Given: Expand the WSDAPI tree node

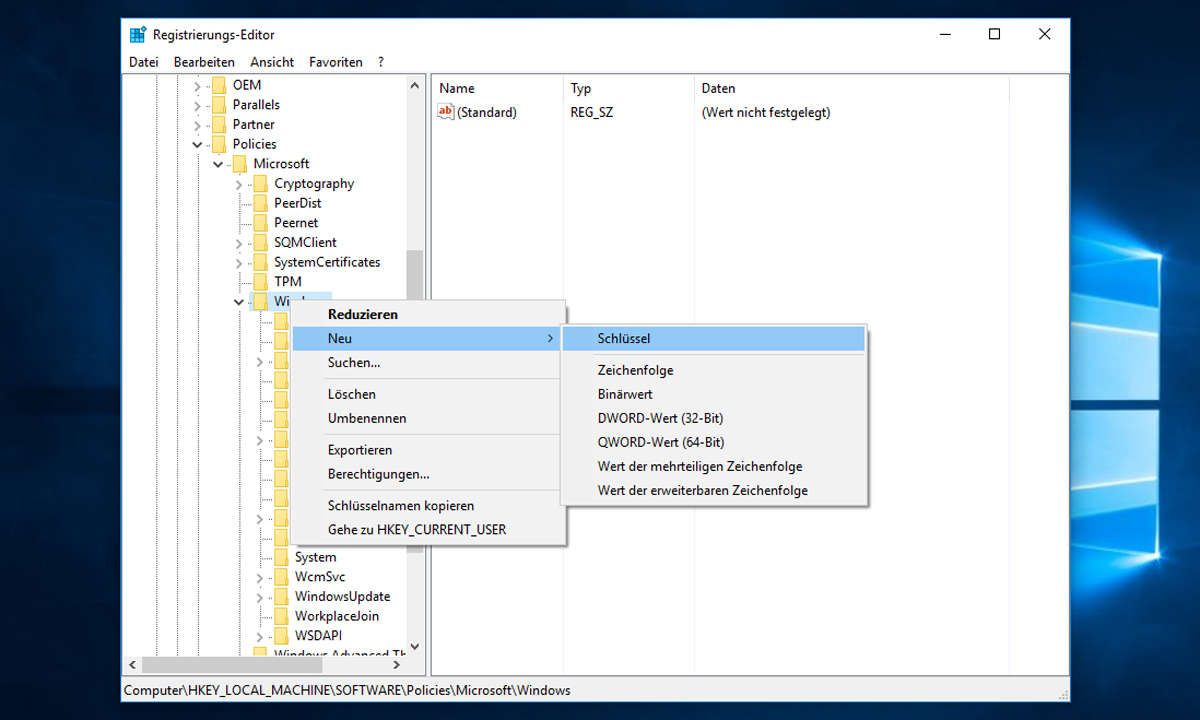Looking at the screenshot, I should tap(260, 636).
